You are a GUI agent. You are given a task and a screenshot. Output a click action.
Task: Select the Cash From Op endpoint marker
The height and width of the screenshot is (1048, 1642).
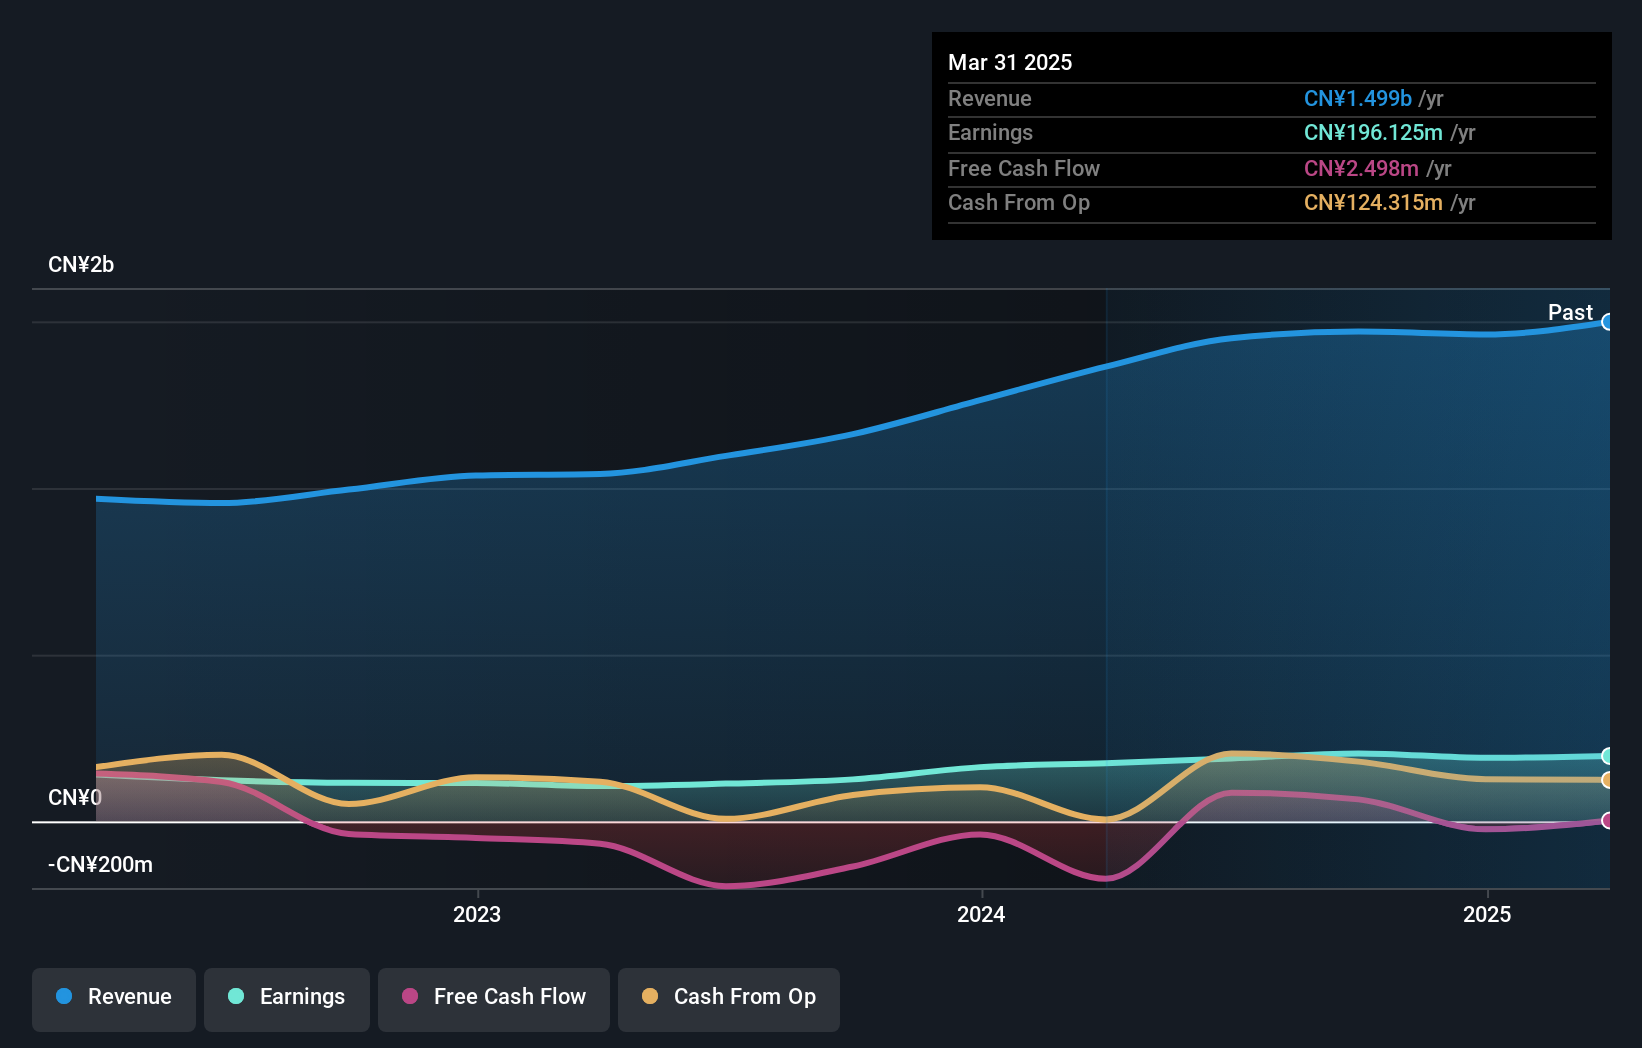(1608, 780)
